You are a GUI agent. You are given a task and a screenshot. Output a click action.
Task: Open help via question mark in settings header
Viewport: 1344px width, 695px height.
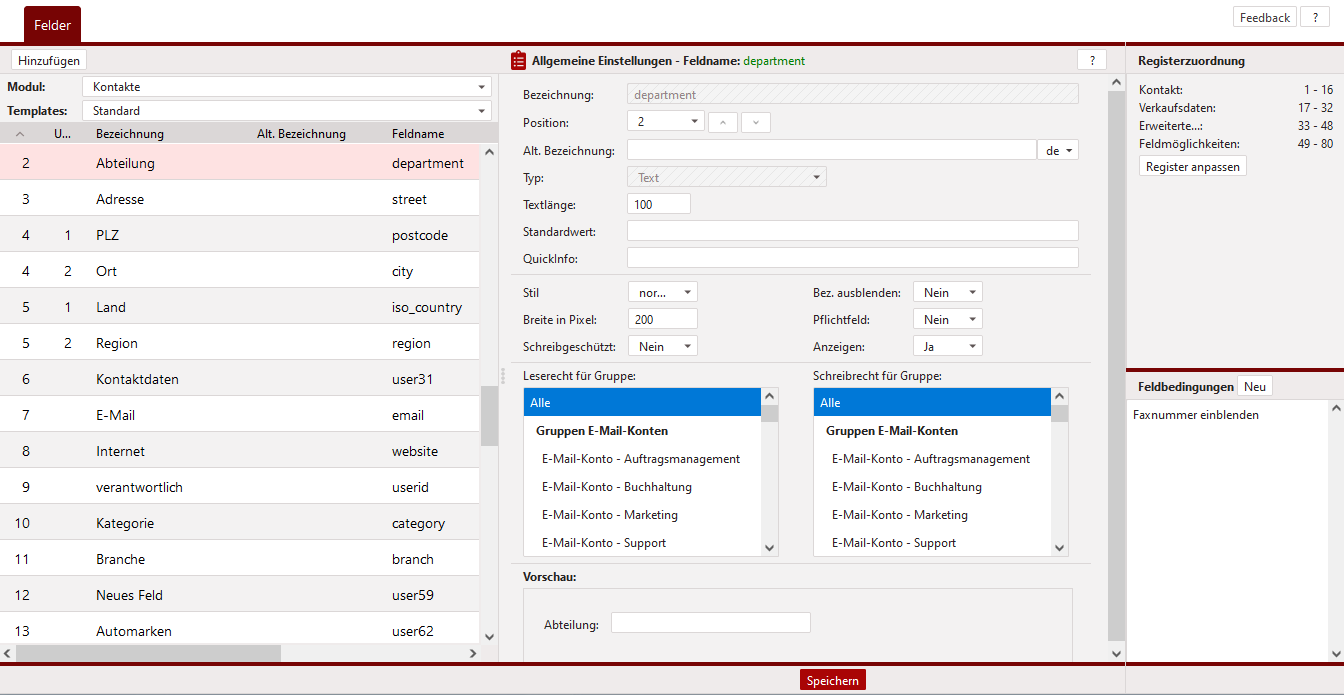click(1091, 61)
